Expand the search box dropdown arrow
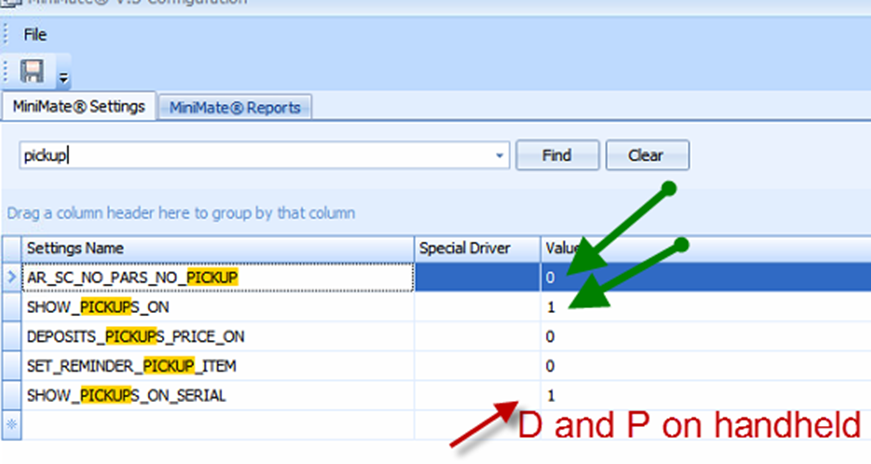 499,156
